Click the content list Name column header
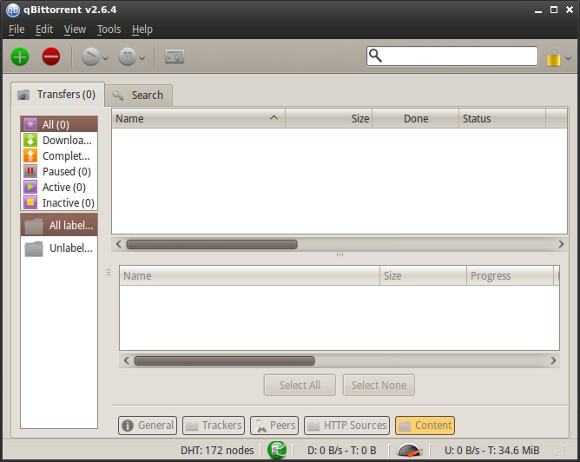The width and height of the screenshot is (580, 462). 250,276
